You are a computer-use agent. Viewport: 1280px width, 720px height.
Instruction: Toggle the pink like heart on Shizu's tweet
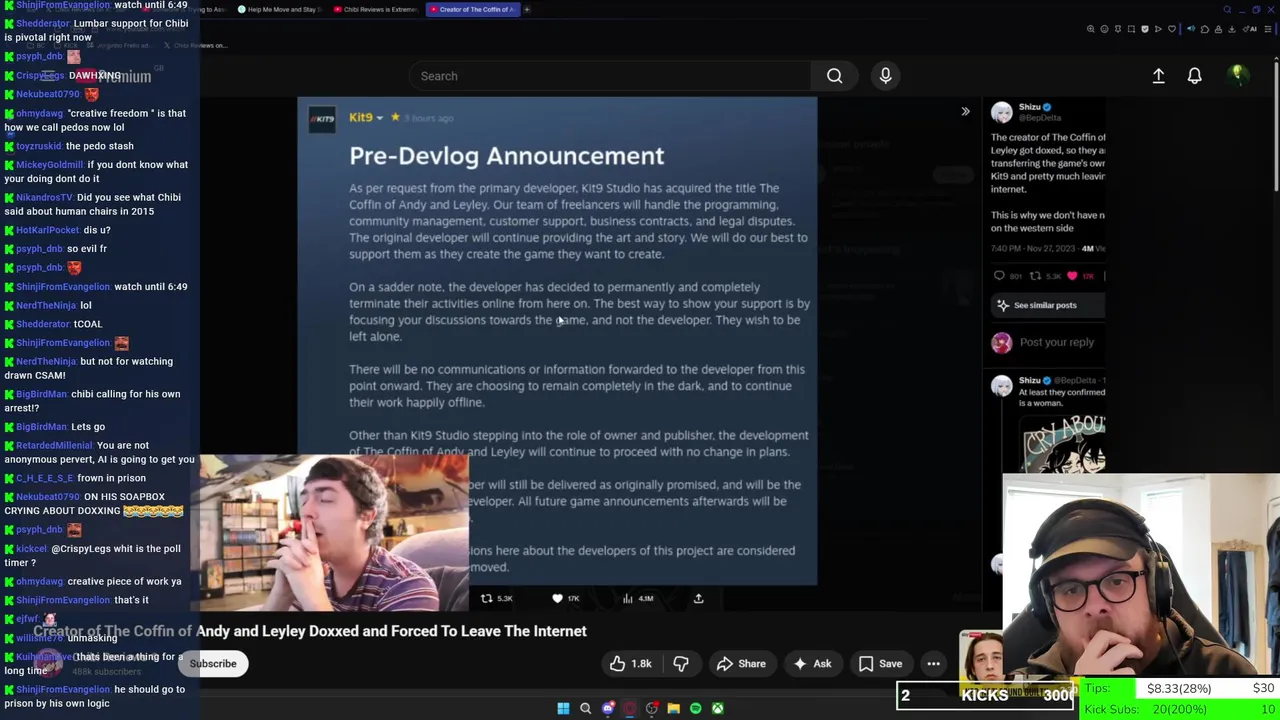click(x=1072, y=276)
